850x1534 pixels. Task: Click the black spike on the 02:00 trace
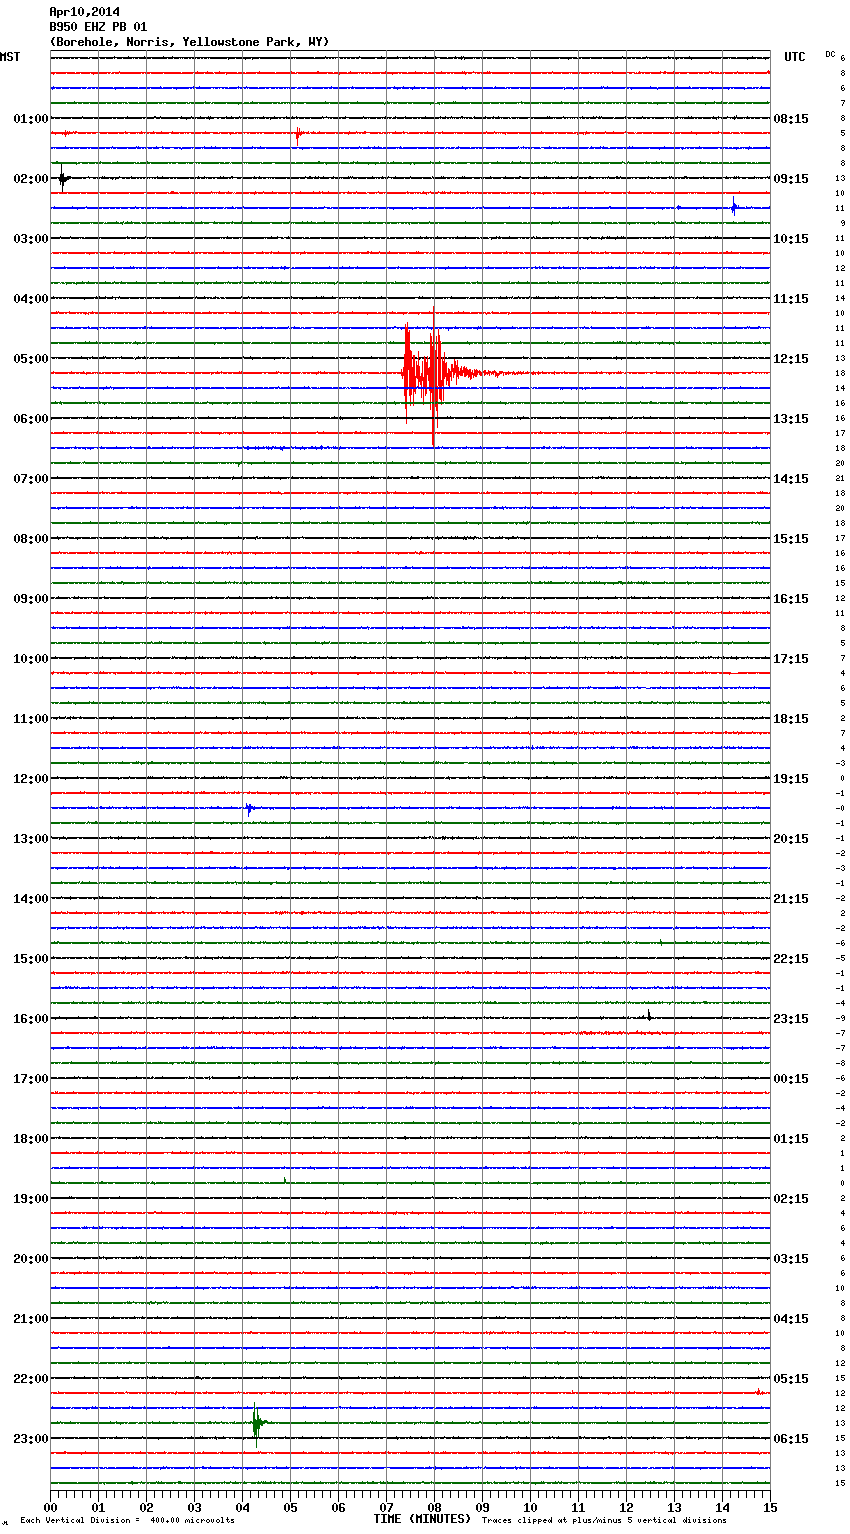63,178
